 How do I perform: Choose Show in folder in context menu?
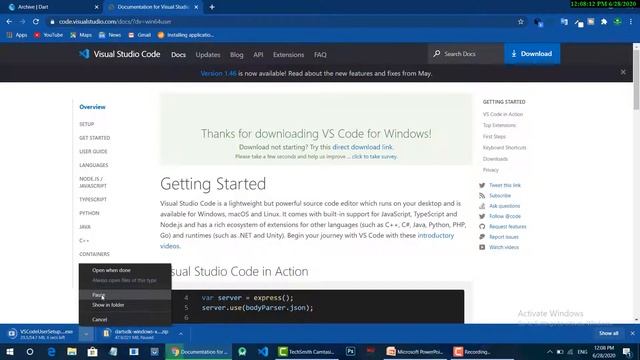coord(125,305)
